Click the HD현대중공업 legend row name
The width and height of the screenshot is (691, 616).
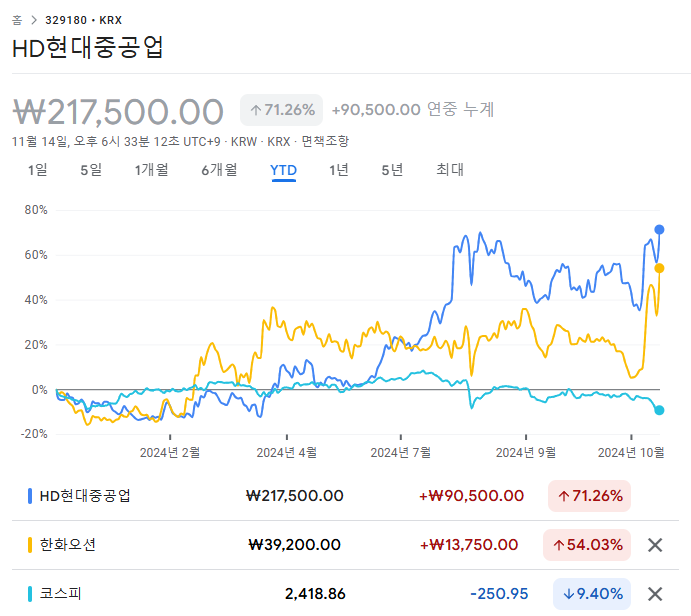(x=85, y=496)
